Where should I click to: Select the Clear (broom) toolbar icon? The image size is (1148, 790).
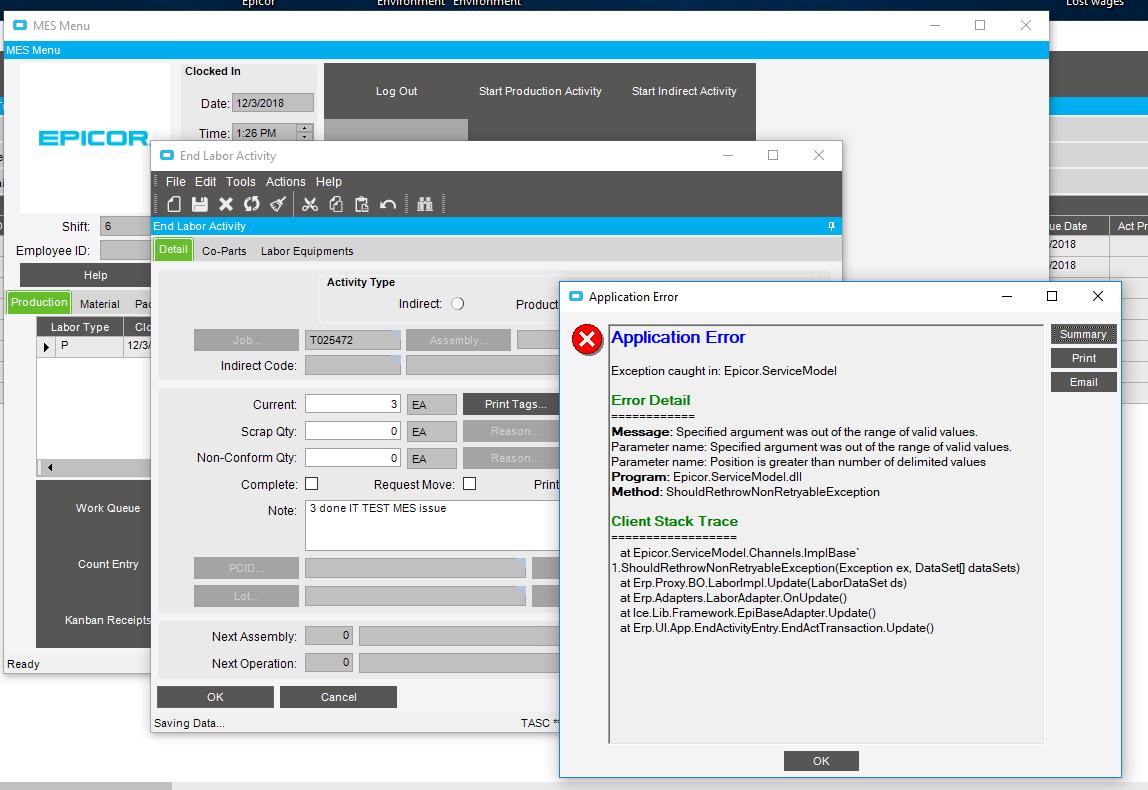pyautogui.click(x=277, y=203)
